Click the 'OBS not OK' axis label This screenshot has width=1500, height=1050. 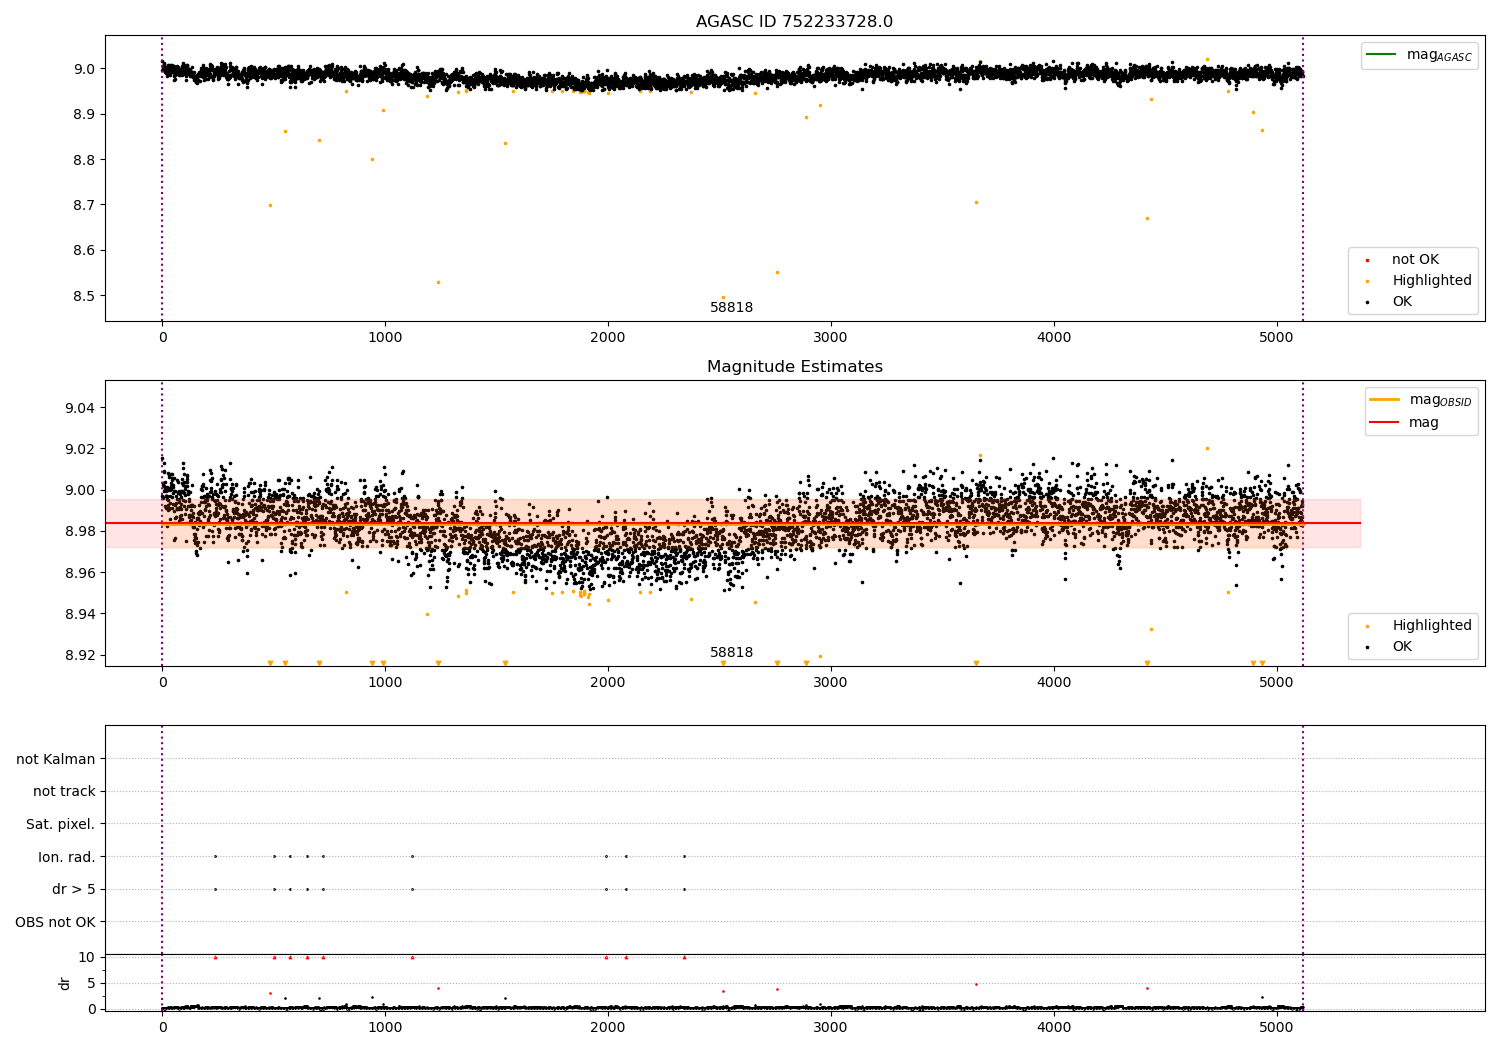point(56,922)
